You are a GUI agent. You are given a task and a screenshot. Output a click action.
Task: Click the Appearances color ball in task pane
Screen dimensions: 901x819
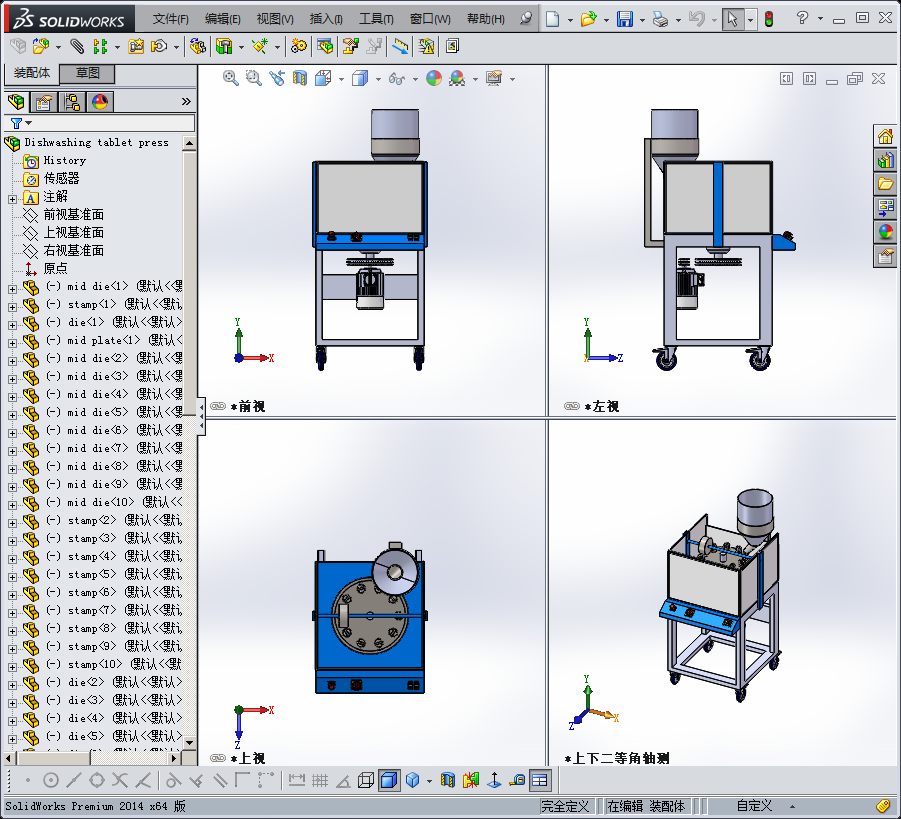[885, 232]
